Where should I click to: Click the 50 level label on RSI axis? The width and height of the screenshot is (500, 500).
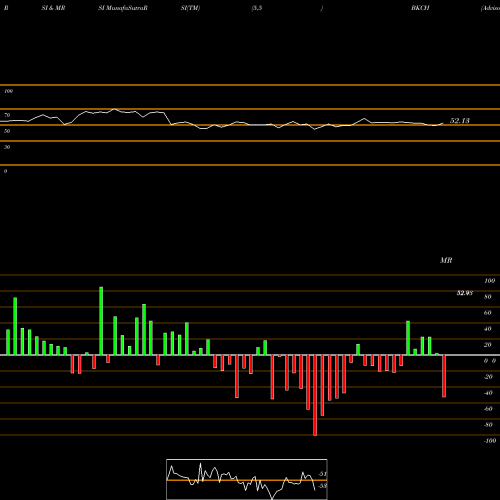click(7, 131)
